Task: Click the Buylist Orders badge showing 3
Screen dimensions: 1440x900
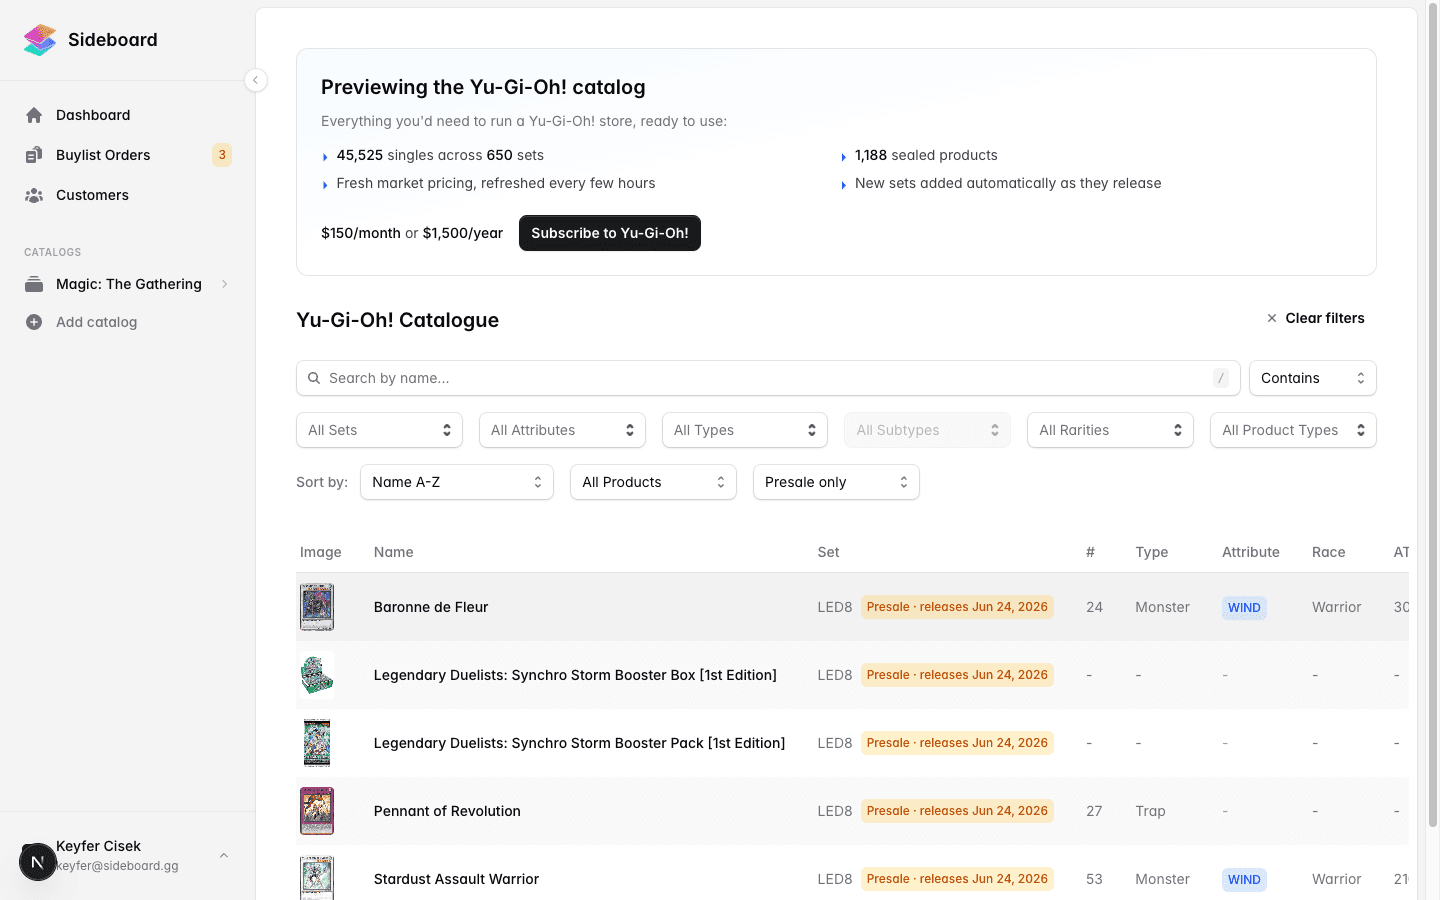Action: (222, 155)
